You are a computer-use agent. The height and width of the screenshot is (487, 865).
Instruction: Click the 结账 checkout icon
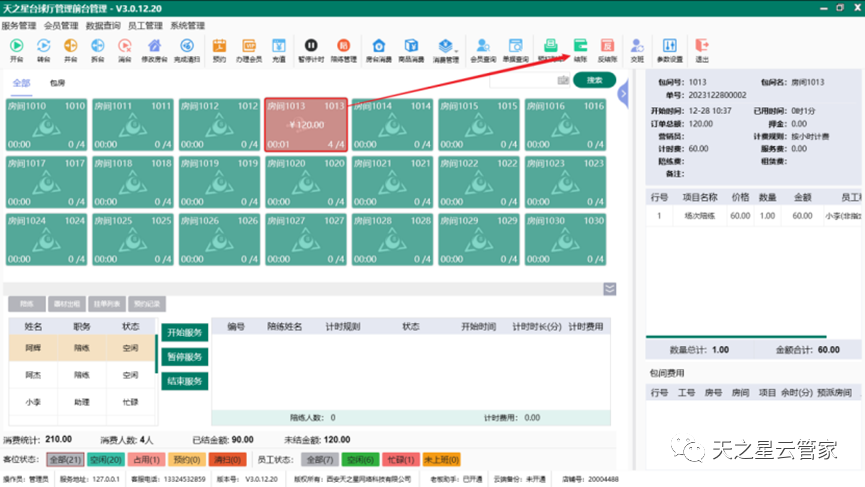point(580,47)
